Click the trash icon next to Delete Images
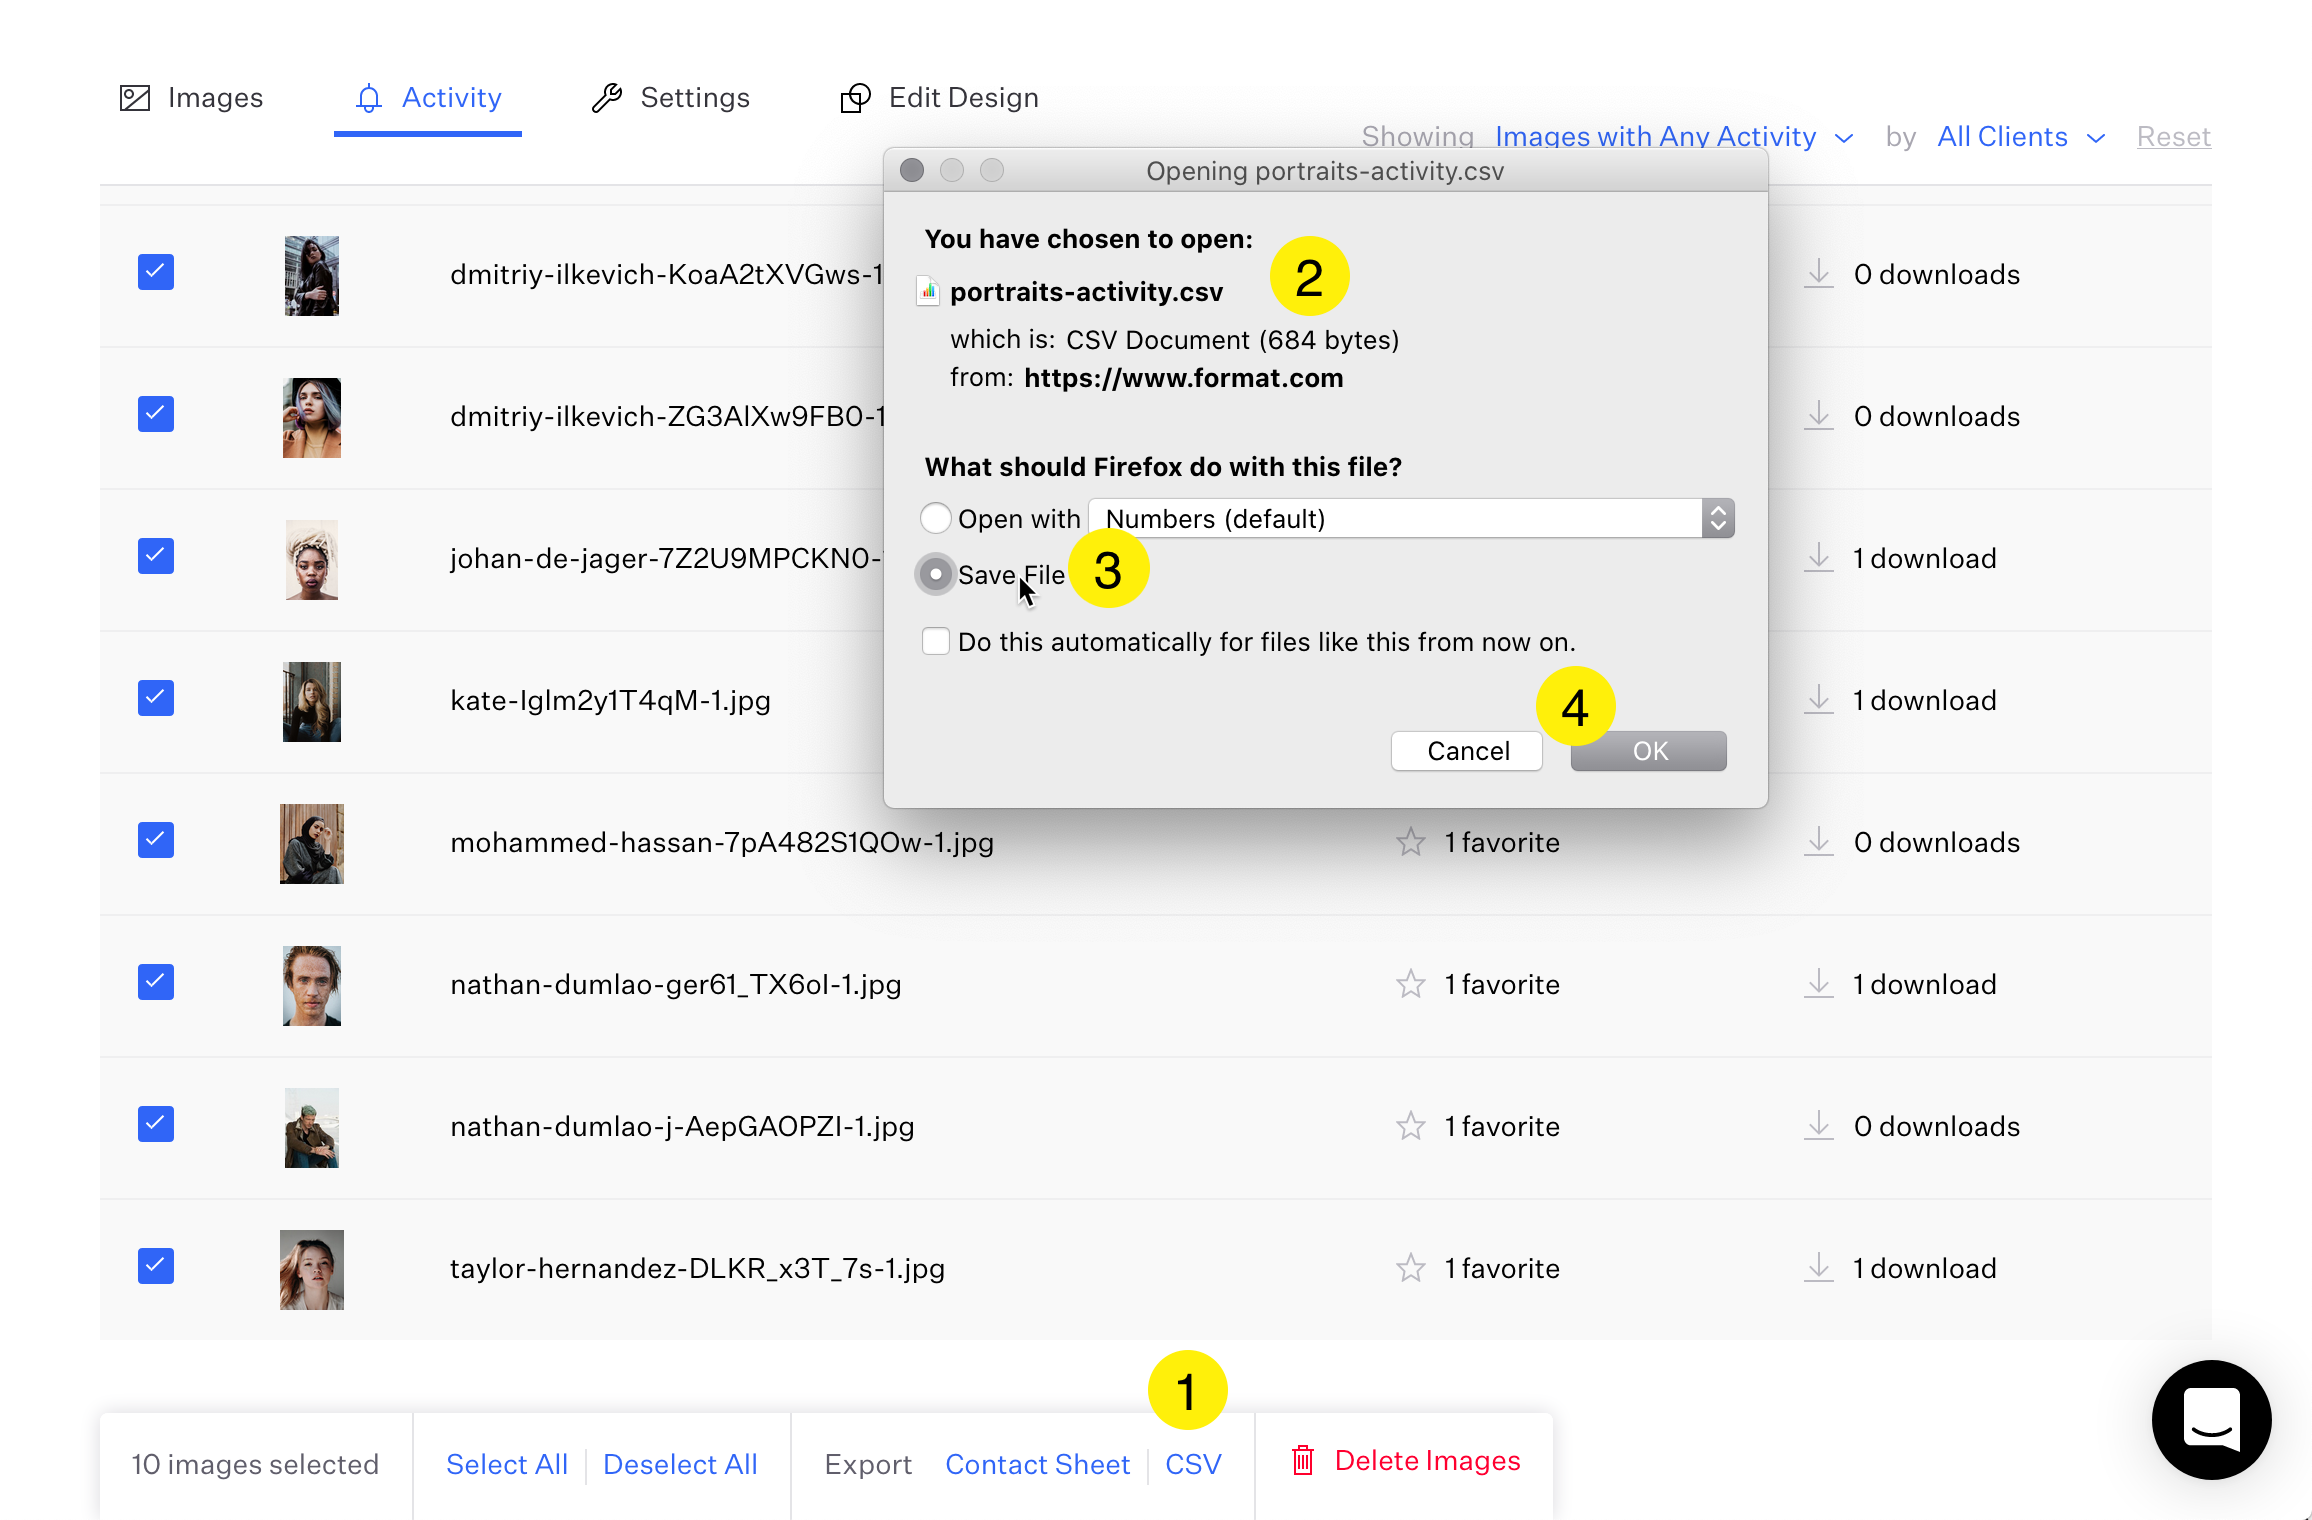2312x1520 pixels. coord(1302,1461)
